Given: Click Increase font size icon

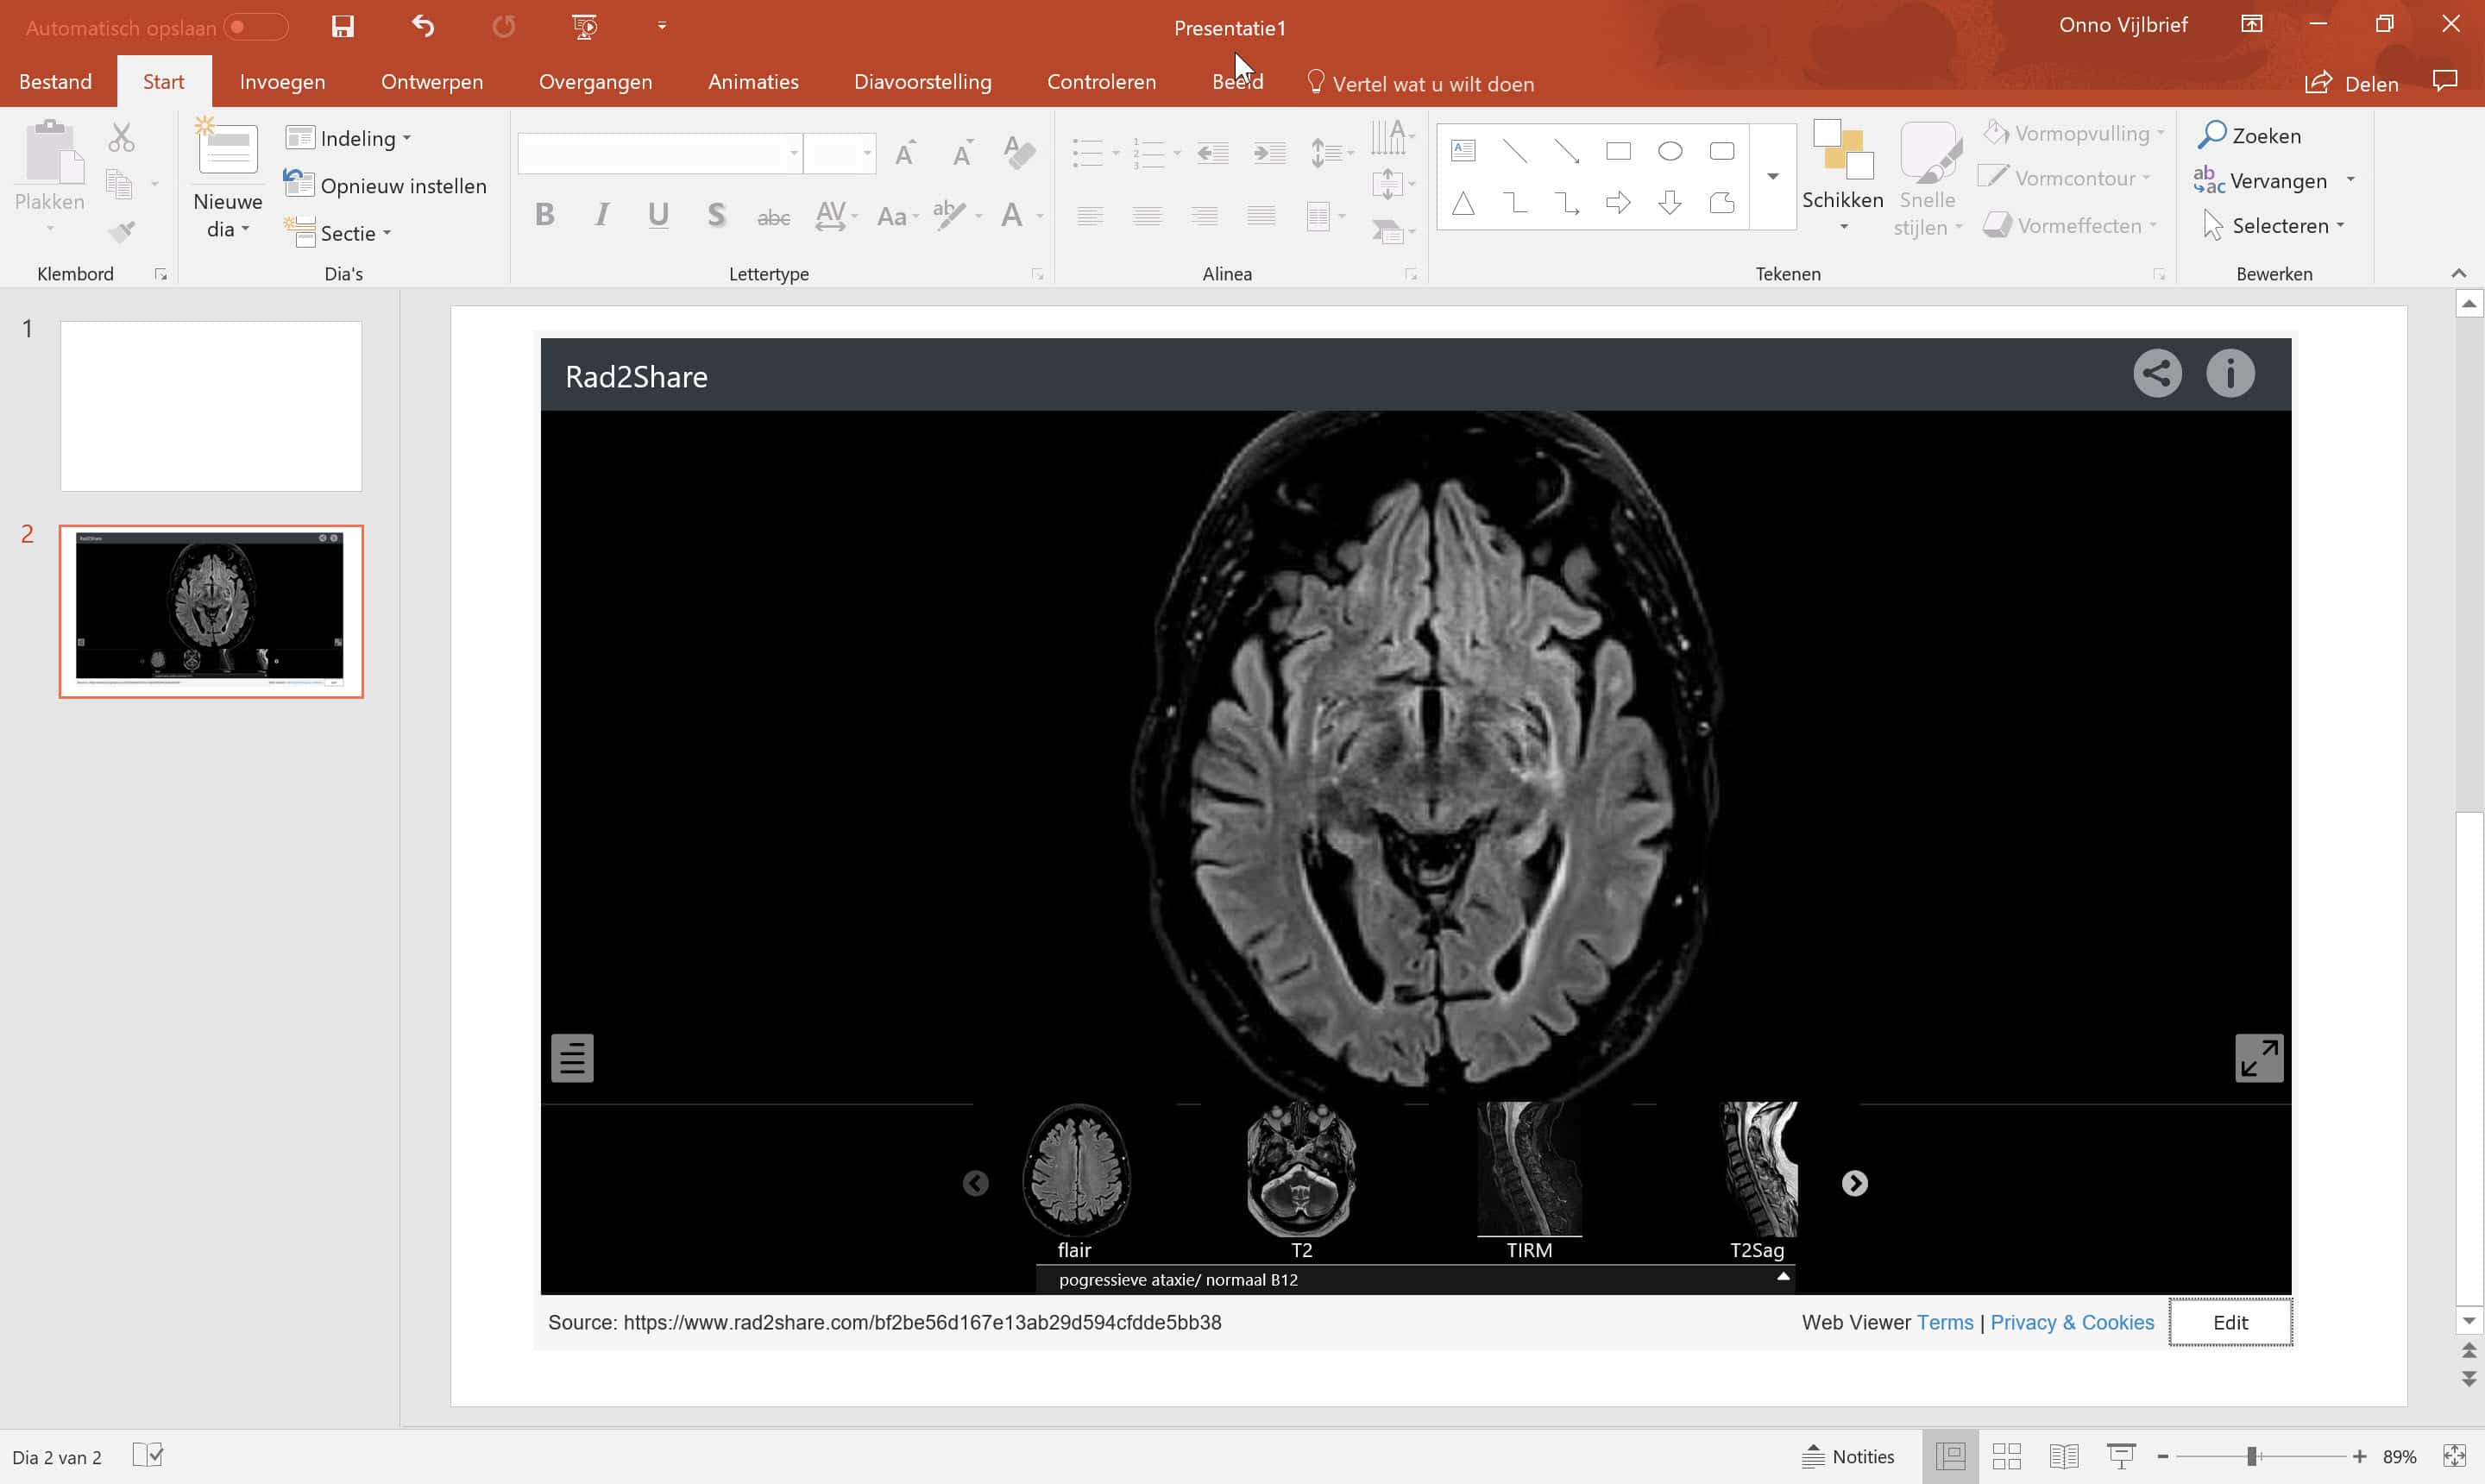Looking at the screenshot, I should [905, 153].
